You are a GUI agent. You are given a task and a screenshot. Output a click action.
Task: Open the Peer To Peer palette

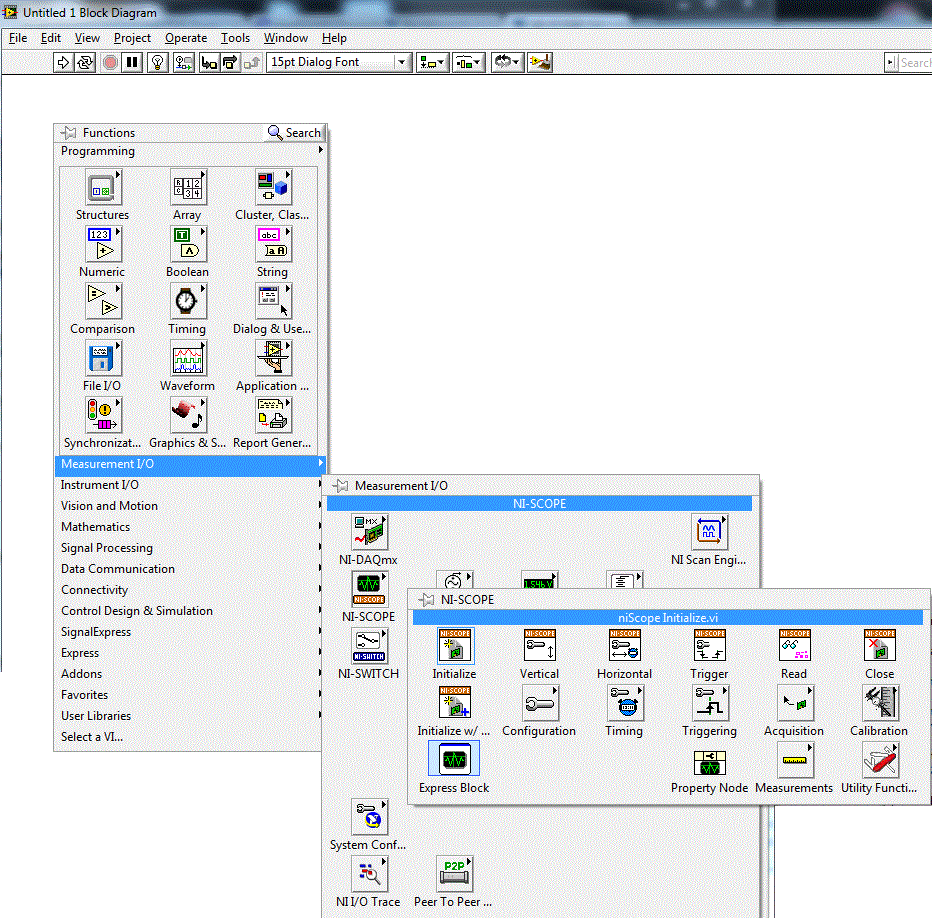click(x=454, y=874)
